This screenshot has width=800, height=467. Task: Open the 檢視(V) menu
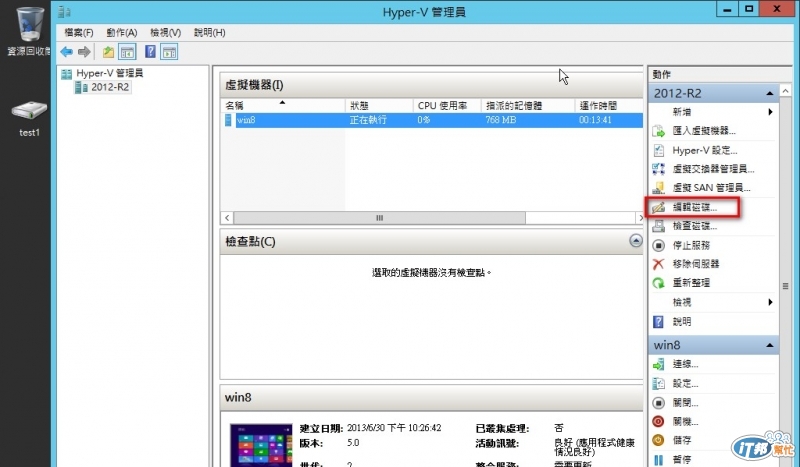pos(166,33)
